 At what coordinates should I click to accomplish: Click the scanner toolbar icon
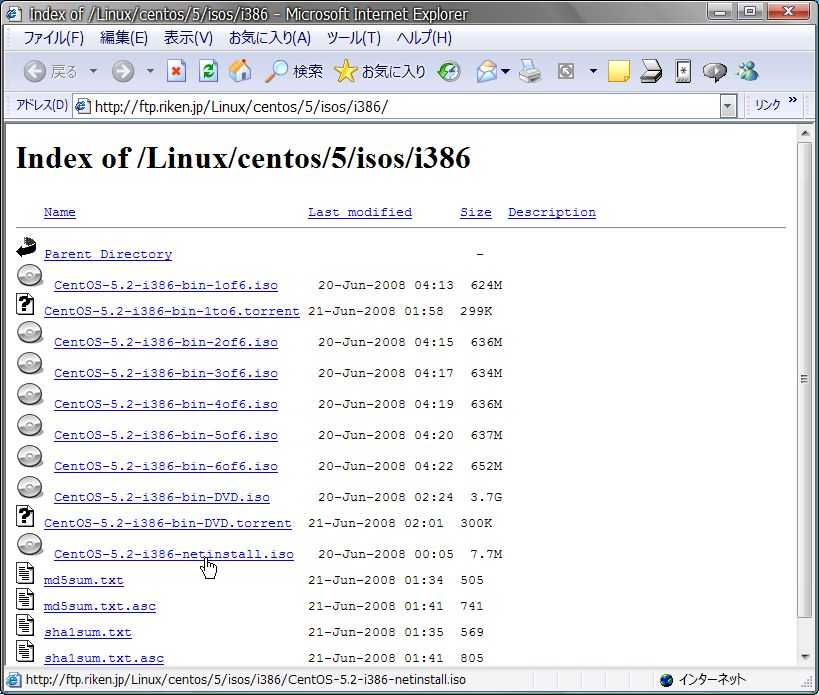(651, 71)
